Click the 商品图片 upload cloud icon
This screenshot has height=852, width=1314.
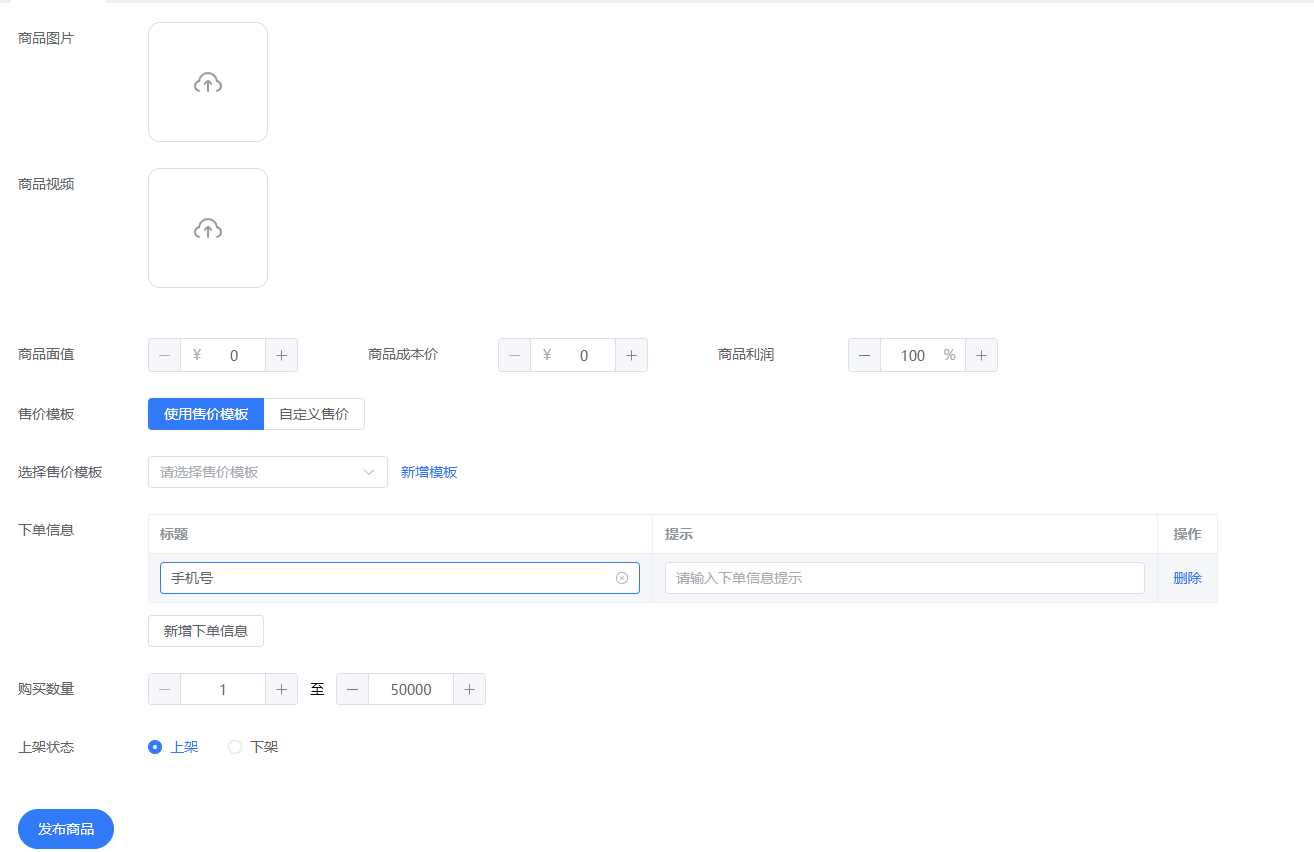[208, 83]
